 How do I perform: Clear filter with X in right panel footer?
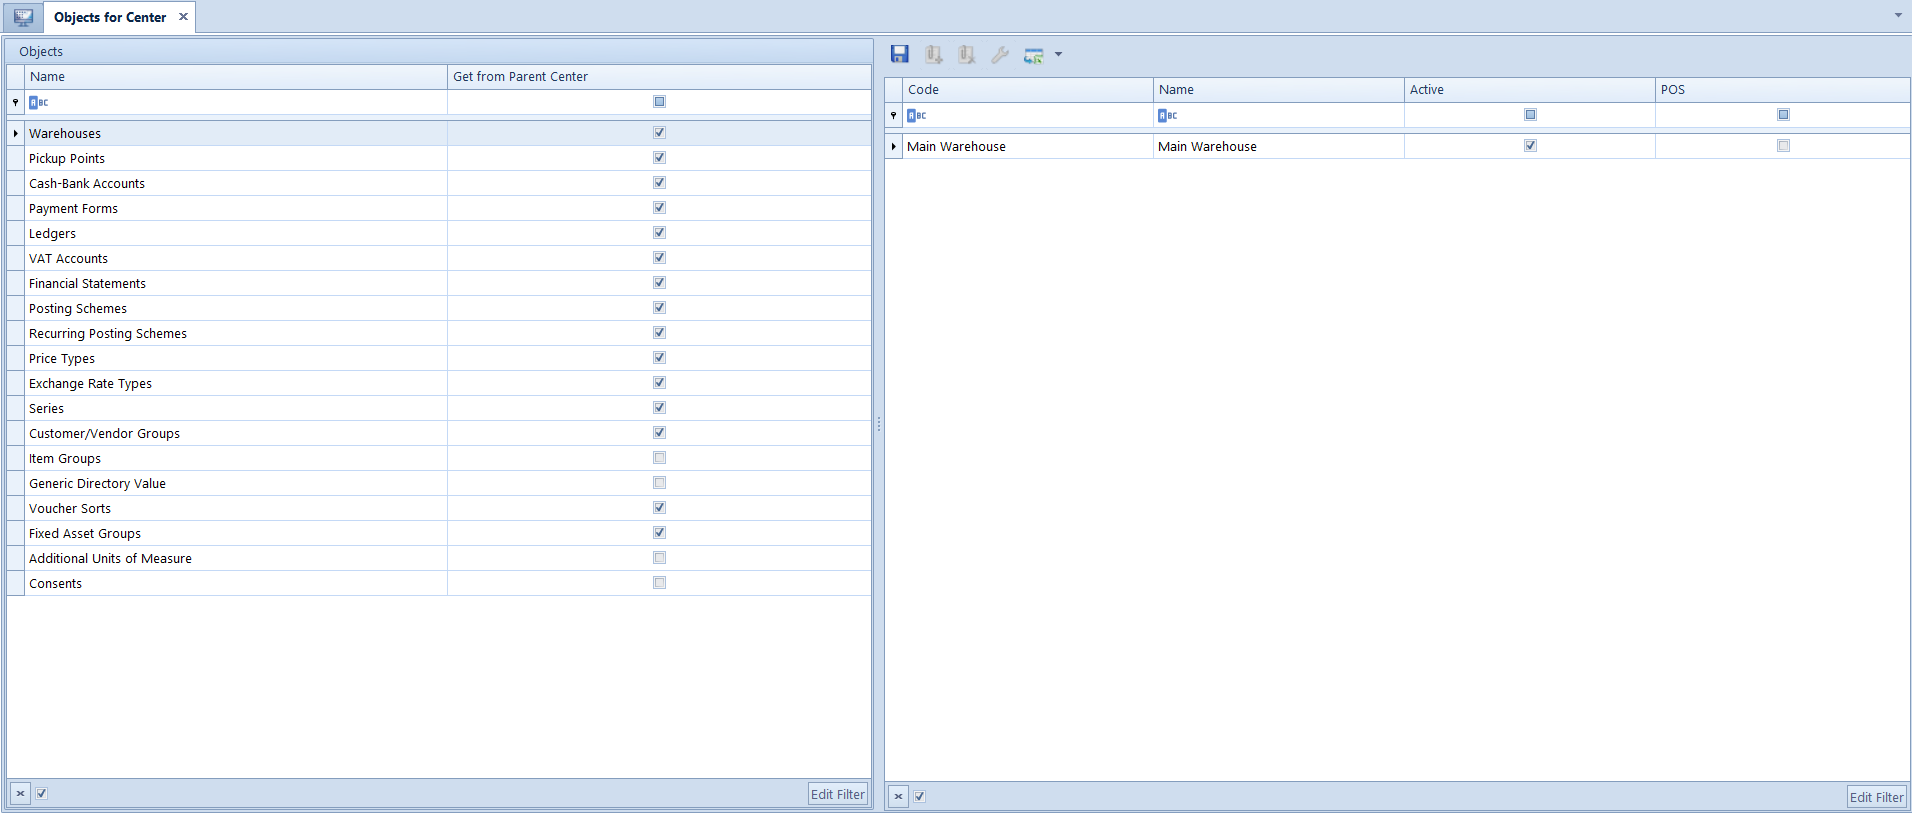[898, 797]
